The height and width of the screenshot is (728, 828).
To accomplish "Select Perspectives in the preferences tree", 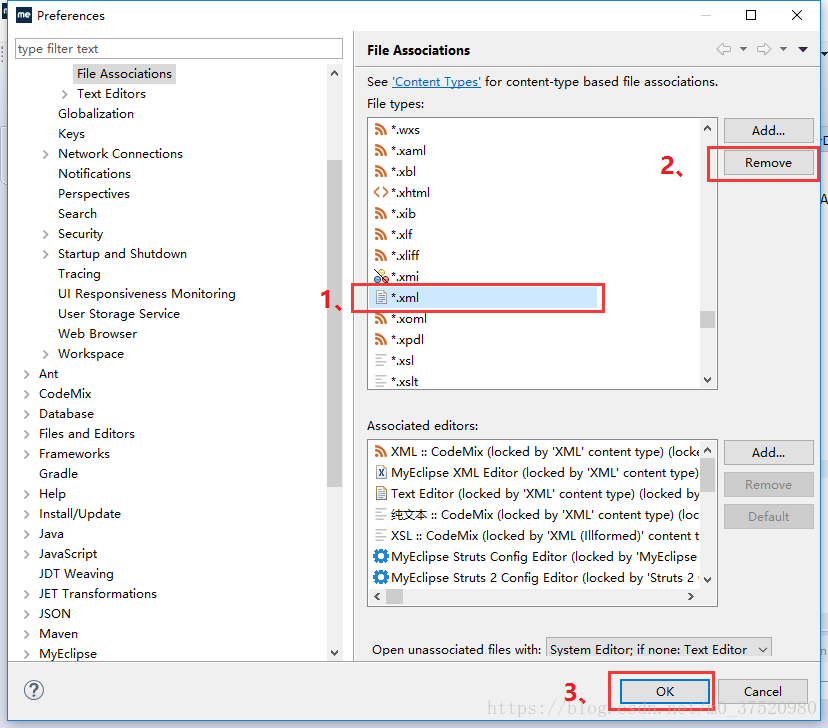I will coord(93,194).
